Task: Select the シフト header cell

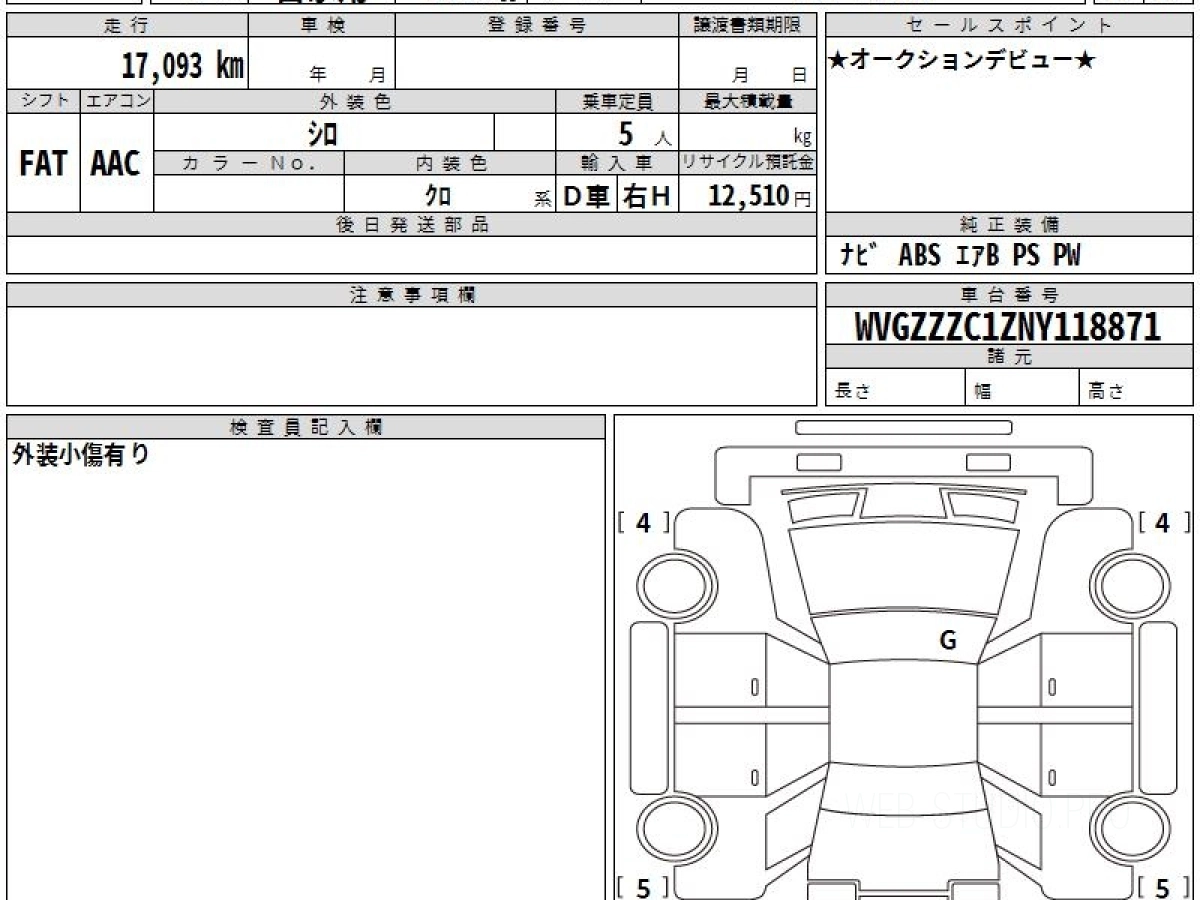Action: pos(43,101)
